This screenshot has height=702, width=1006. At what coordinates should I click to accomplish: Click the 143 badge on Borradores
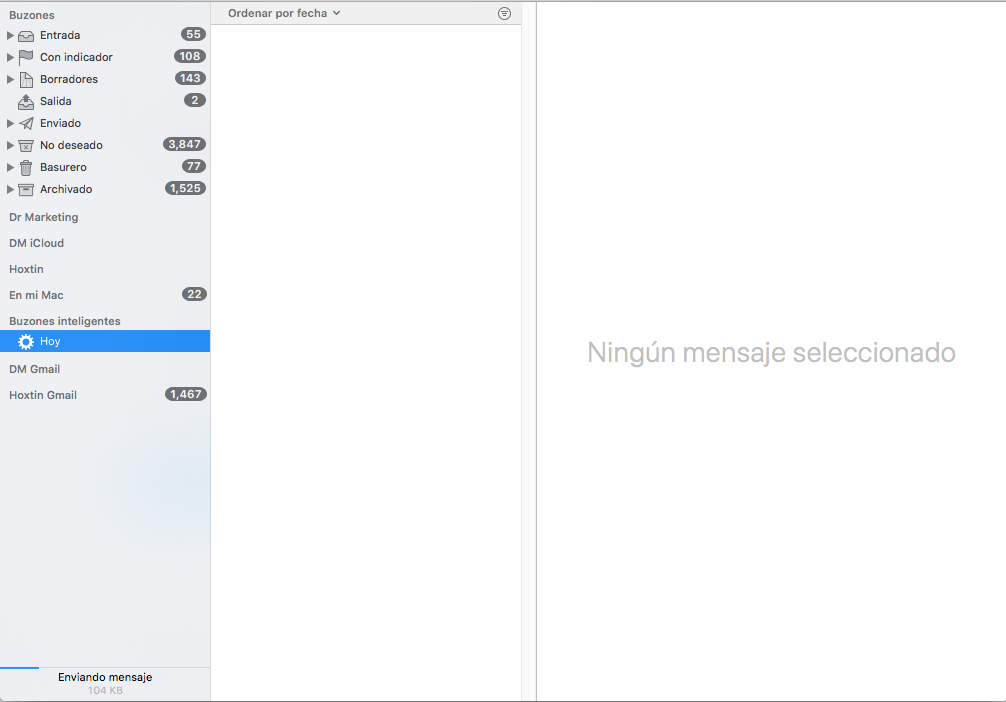click(x=190, y=78)
